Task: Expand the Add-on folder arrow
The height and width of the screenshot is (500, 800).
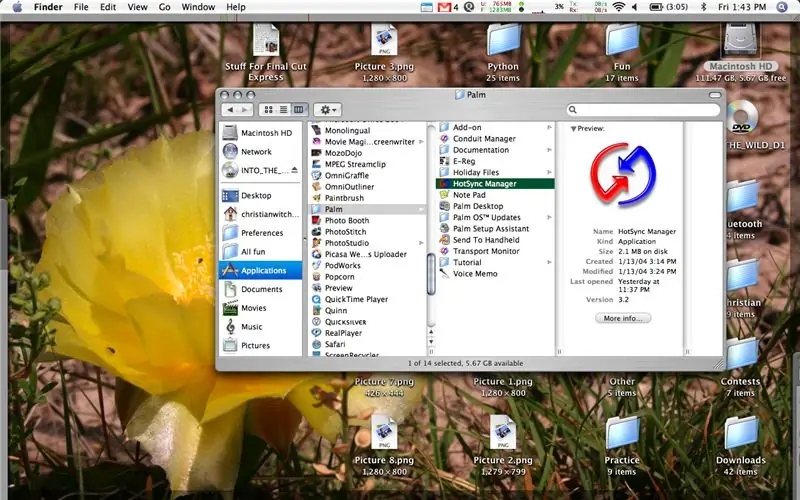Action: coord(549,128)
